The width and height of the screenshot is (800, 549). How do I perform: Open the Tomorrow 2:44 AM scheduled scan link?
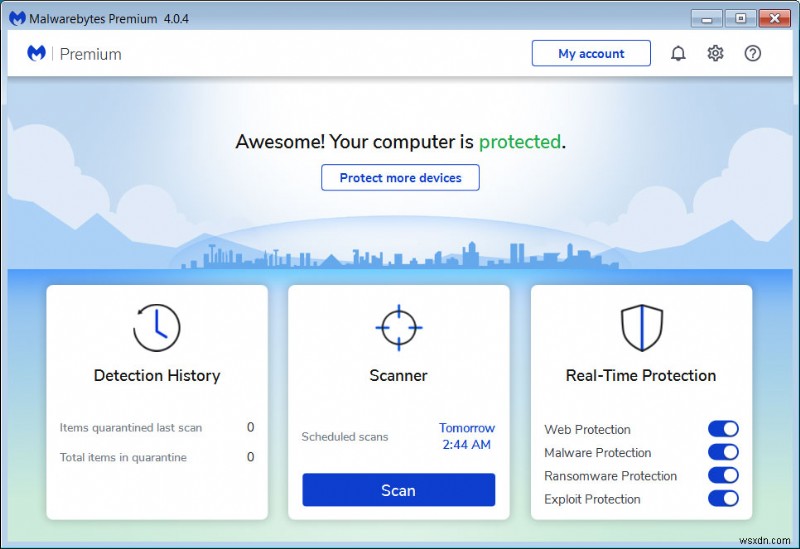pyautogui.click(x=467, y=436)
